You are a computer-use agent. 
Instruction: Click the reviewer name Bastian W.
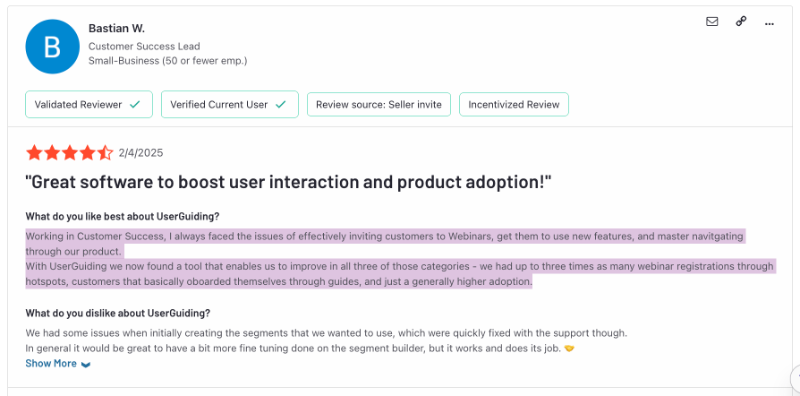116,29
